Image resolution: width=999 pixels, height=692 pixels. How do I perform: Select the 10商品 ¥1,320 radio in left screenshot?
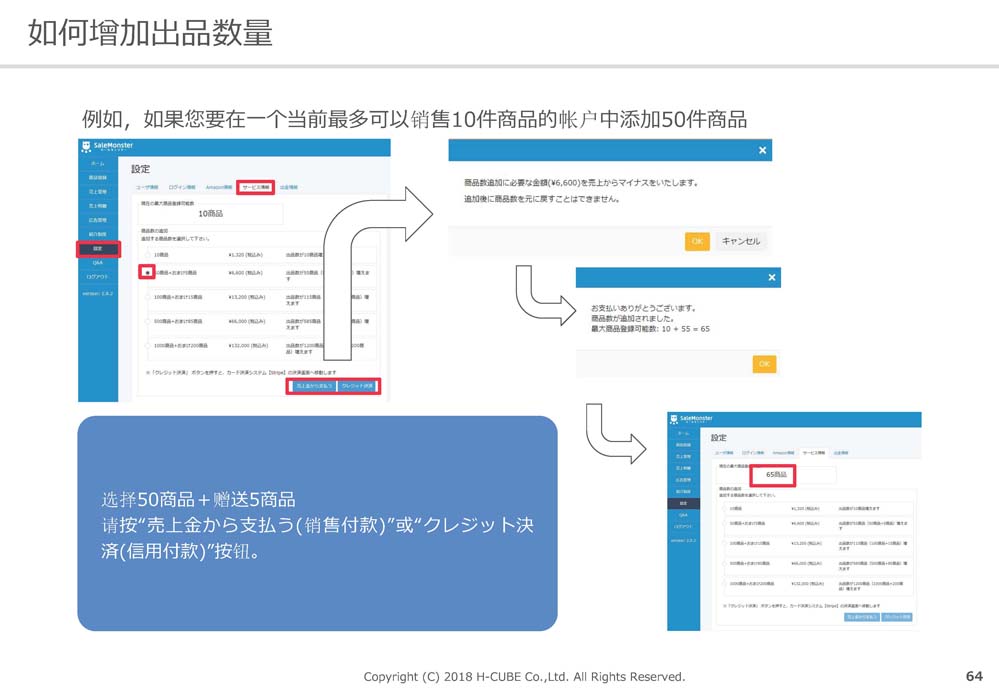pos(148,255)
